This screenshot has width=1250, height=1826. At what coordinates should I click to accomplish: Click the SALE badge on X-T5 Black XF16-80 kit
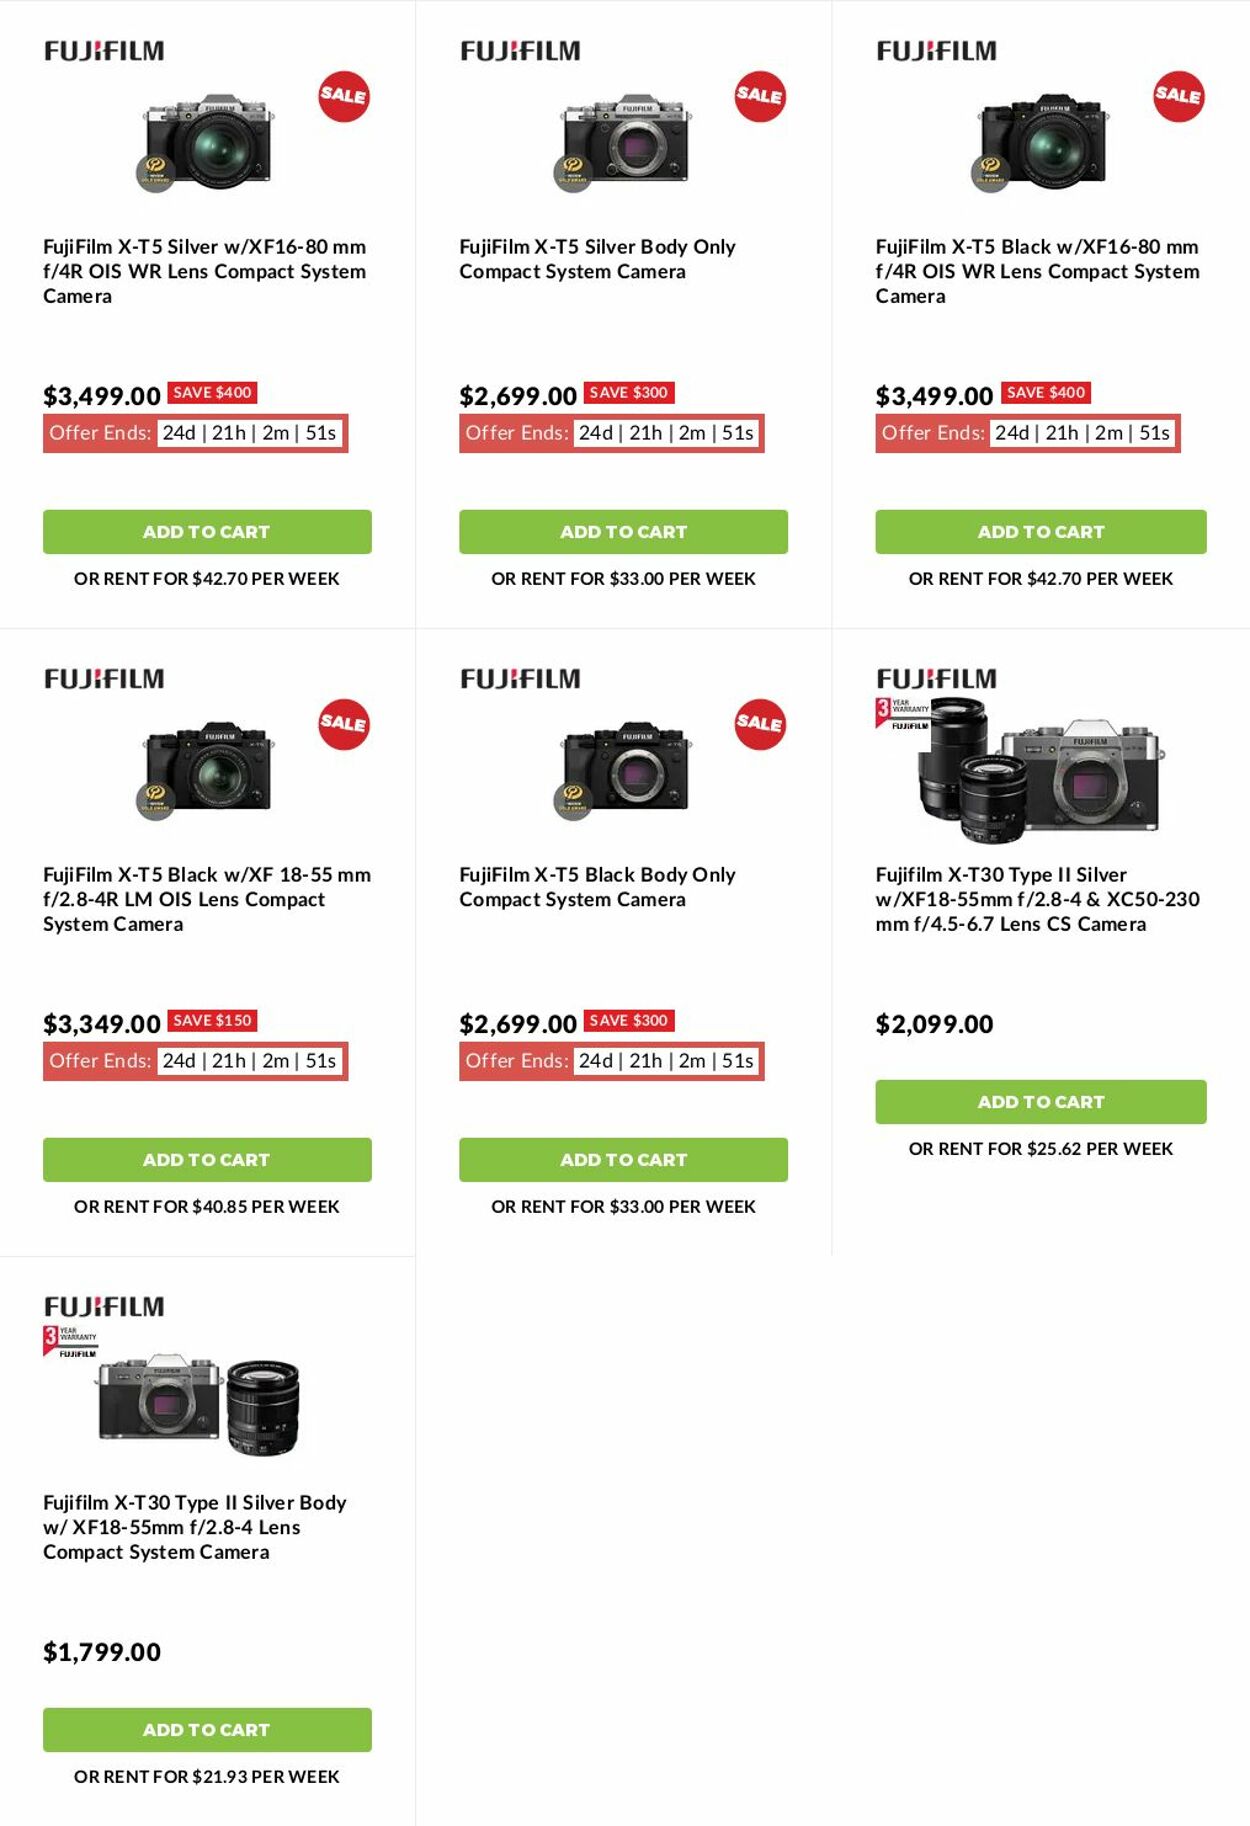tap(1176, 97)
